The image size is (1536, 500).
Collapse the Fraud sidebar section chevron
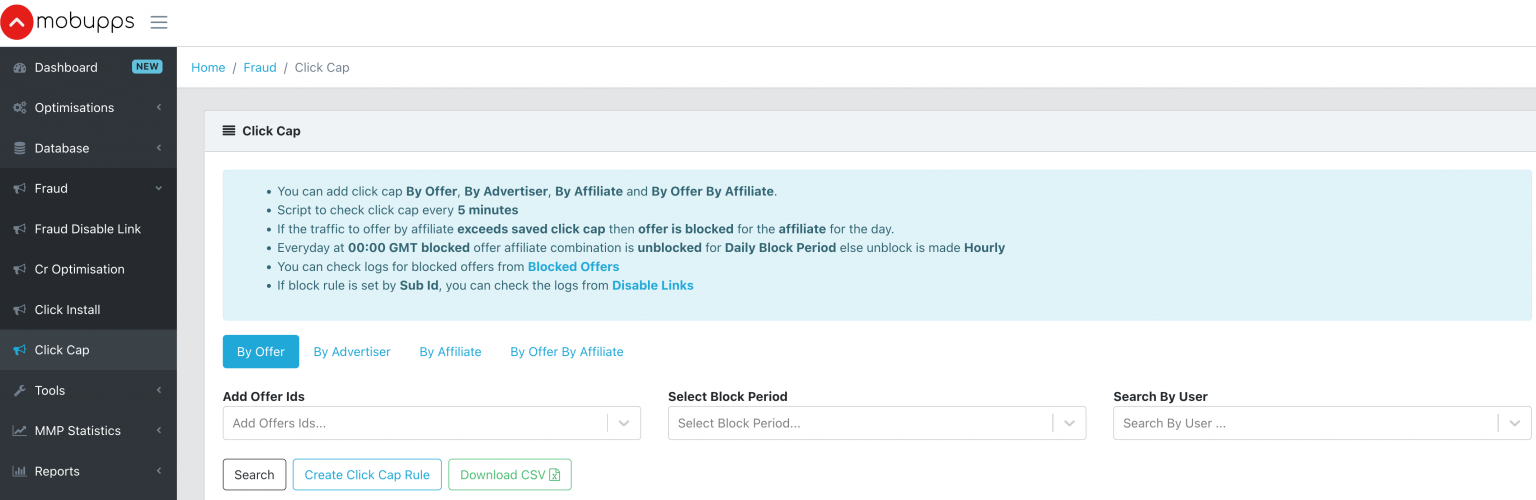pos(158,189)
